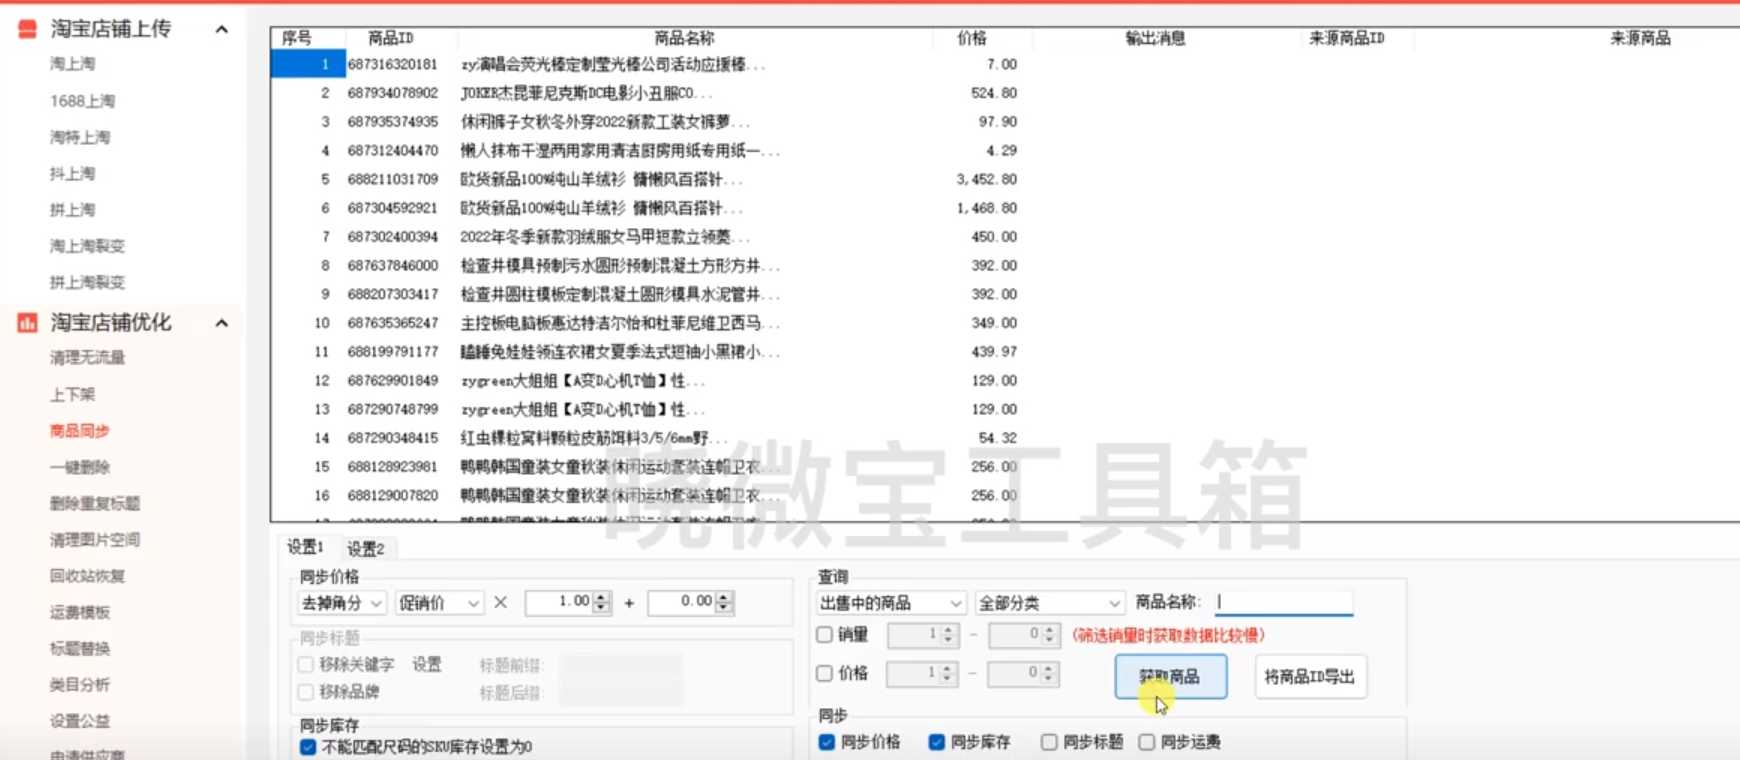This screenshot has width=1740, height=760.
Task: Click the price multiplier 1.00 stepper arrows
Action: click(x=601, y=602)
